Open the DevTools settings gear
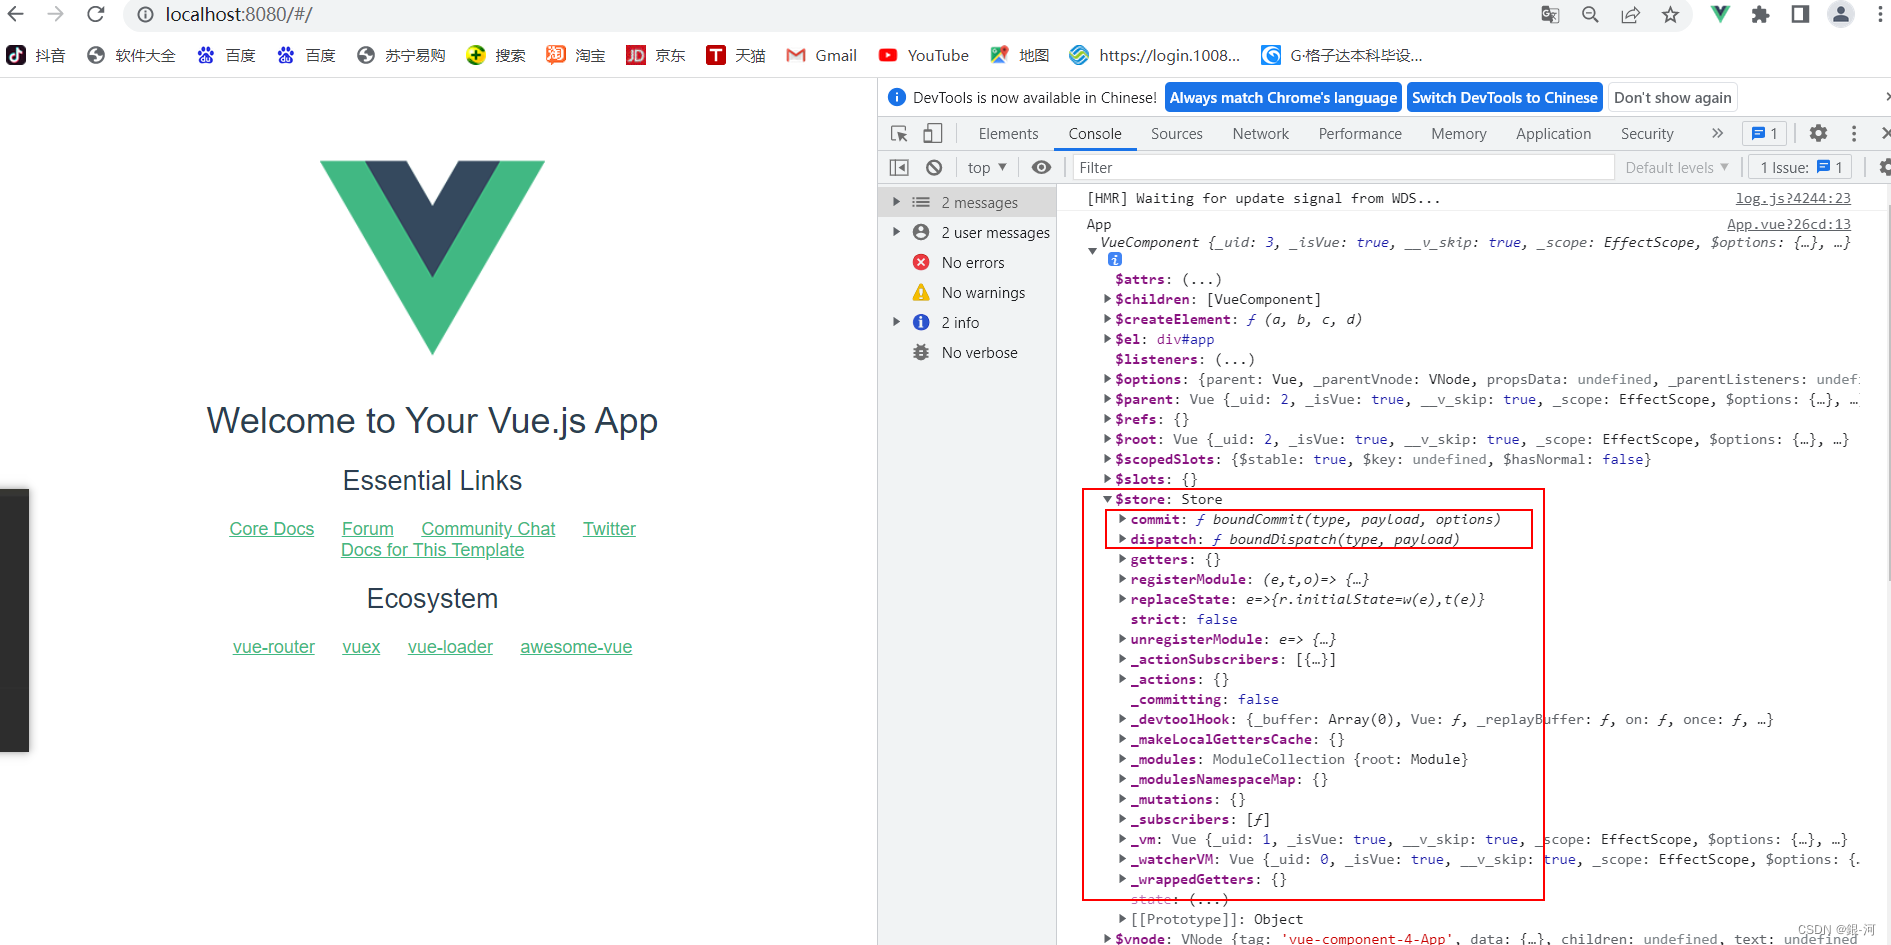 1819,133
